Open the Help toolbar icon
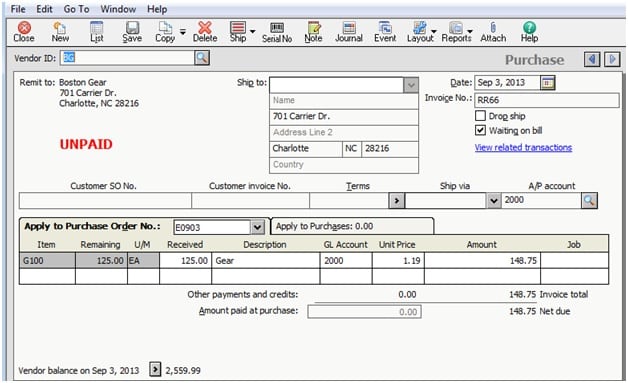 coord(529,32)
